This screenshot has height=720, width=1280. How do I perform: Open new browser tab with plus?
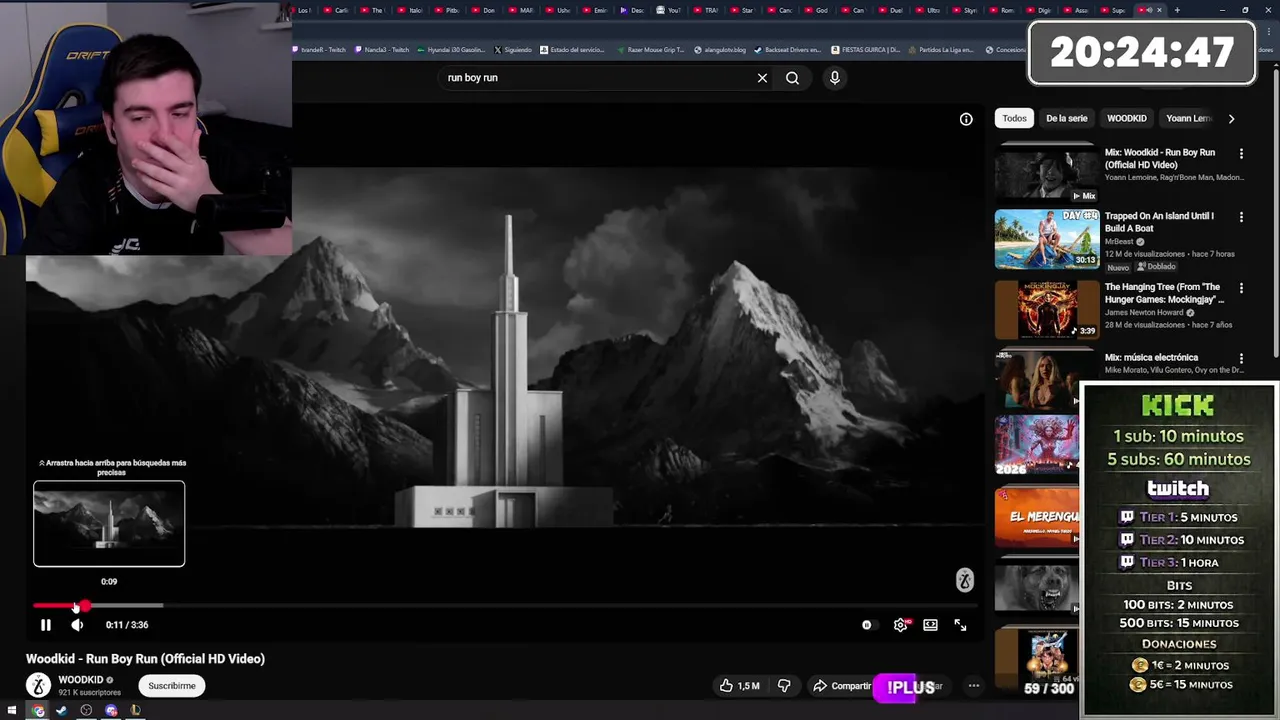coord(1176,10)
